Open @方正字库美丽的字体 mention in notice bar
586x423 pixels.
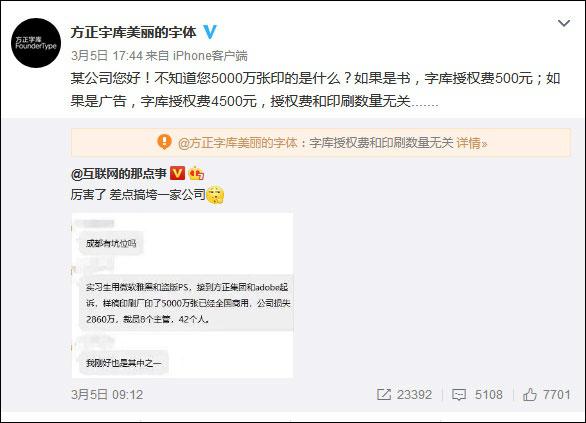click(x=238, y=143)
